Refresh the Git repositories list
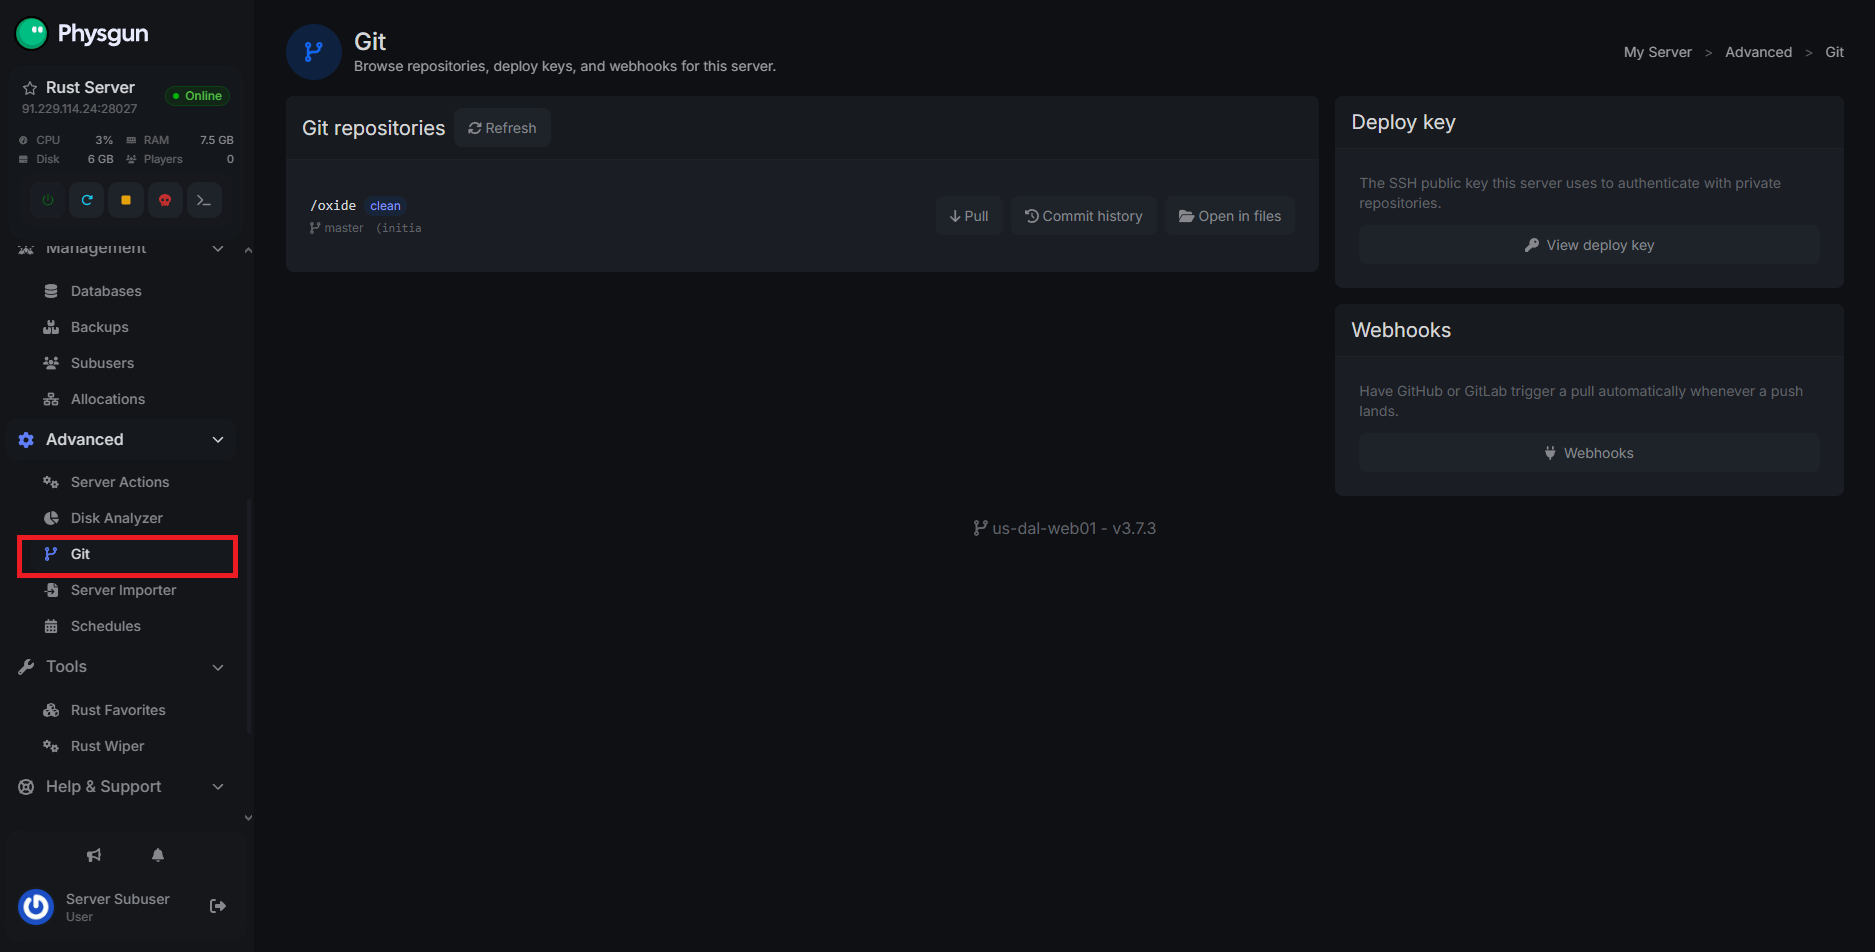1875x952 pixels. [x=502, y=128]
